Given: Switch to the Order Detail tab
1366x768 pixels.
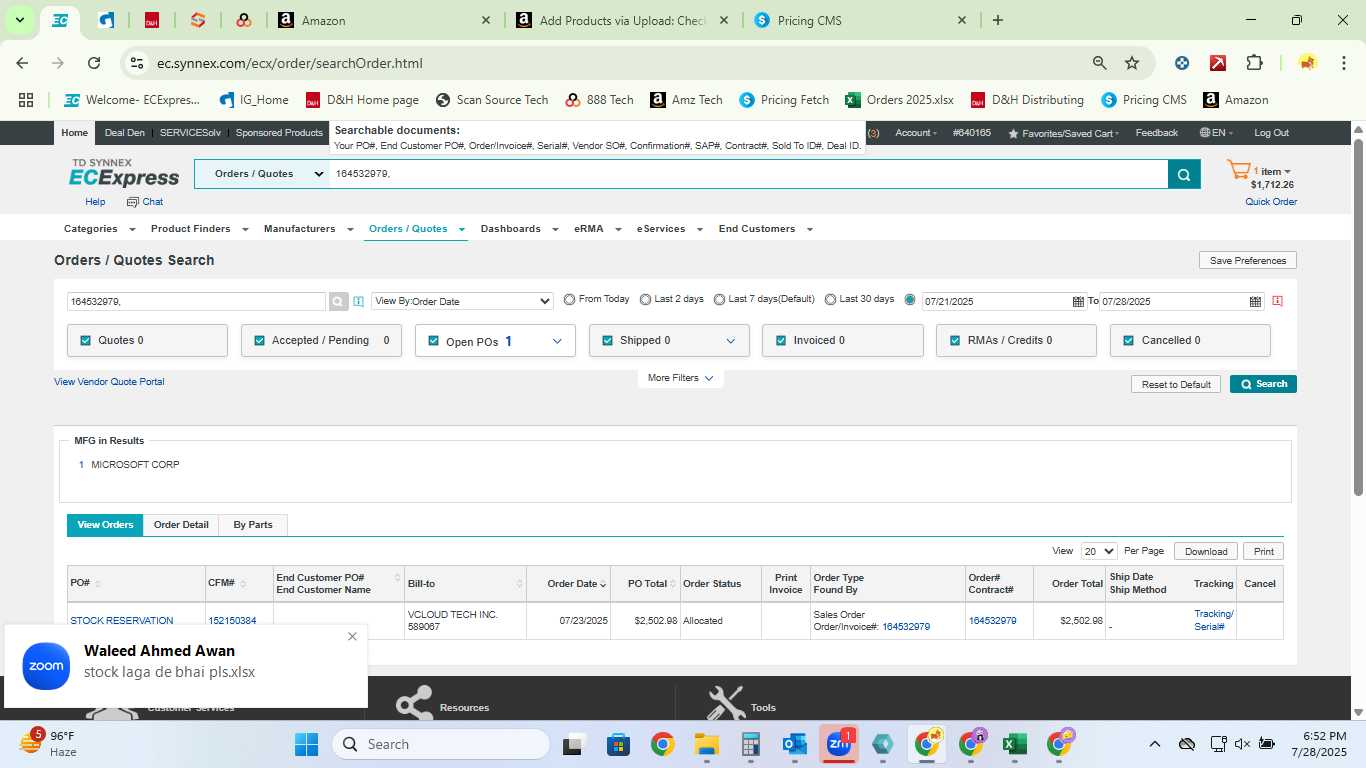Looking at the screenshot, I should point(181,525).
